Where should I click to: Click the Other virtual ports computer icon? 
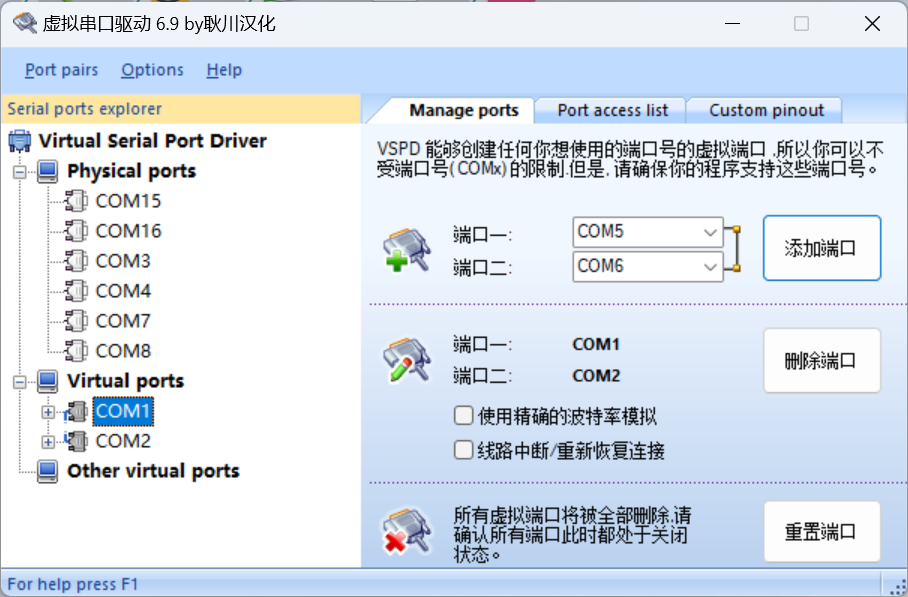click(x=47, y=471)
